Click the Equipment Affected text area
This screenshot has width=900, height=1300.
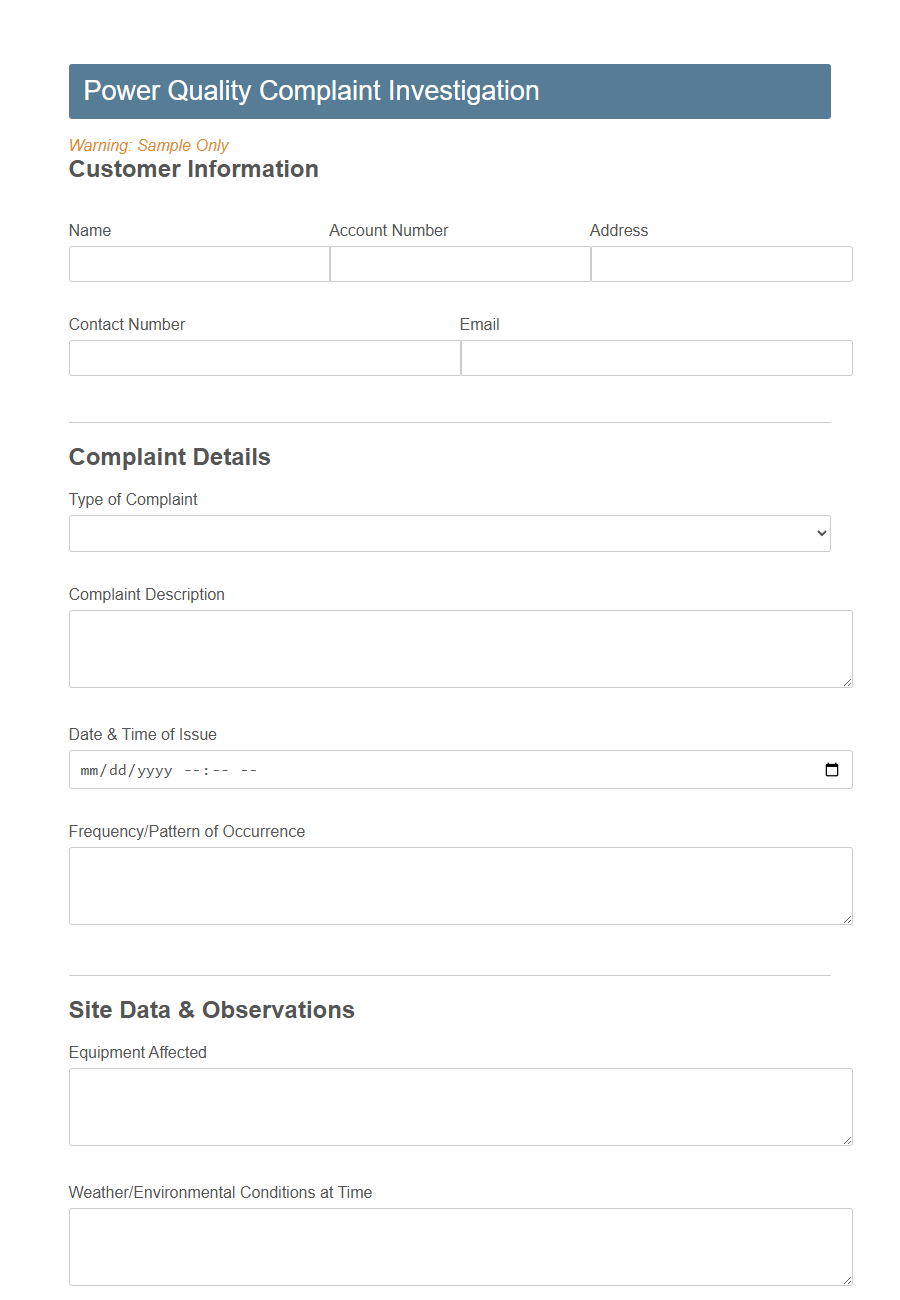pos(460,1106)
